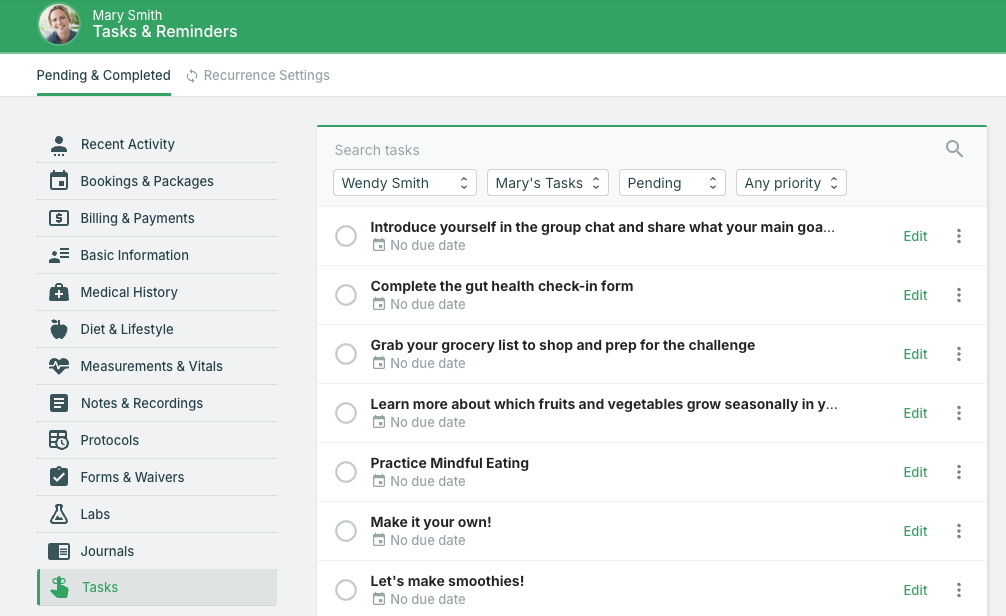Click the Medical History briefcase icon
Screen dimensions: 1006x616
(59, 292)
